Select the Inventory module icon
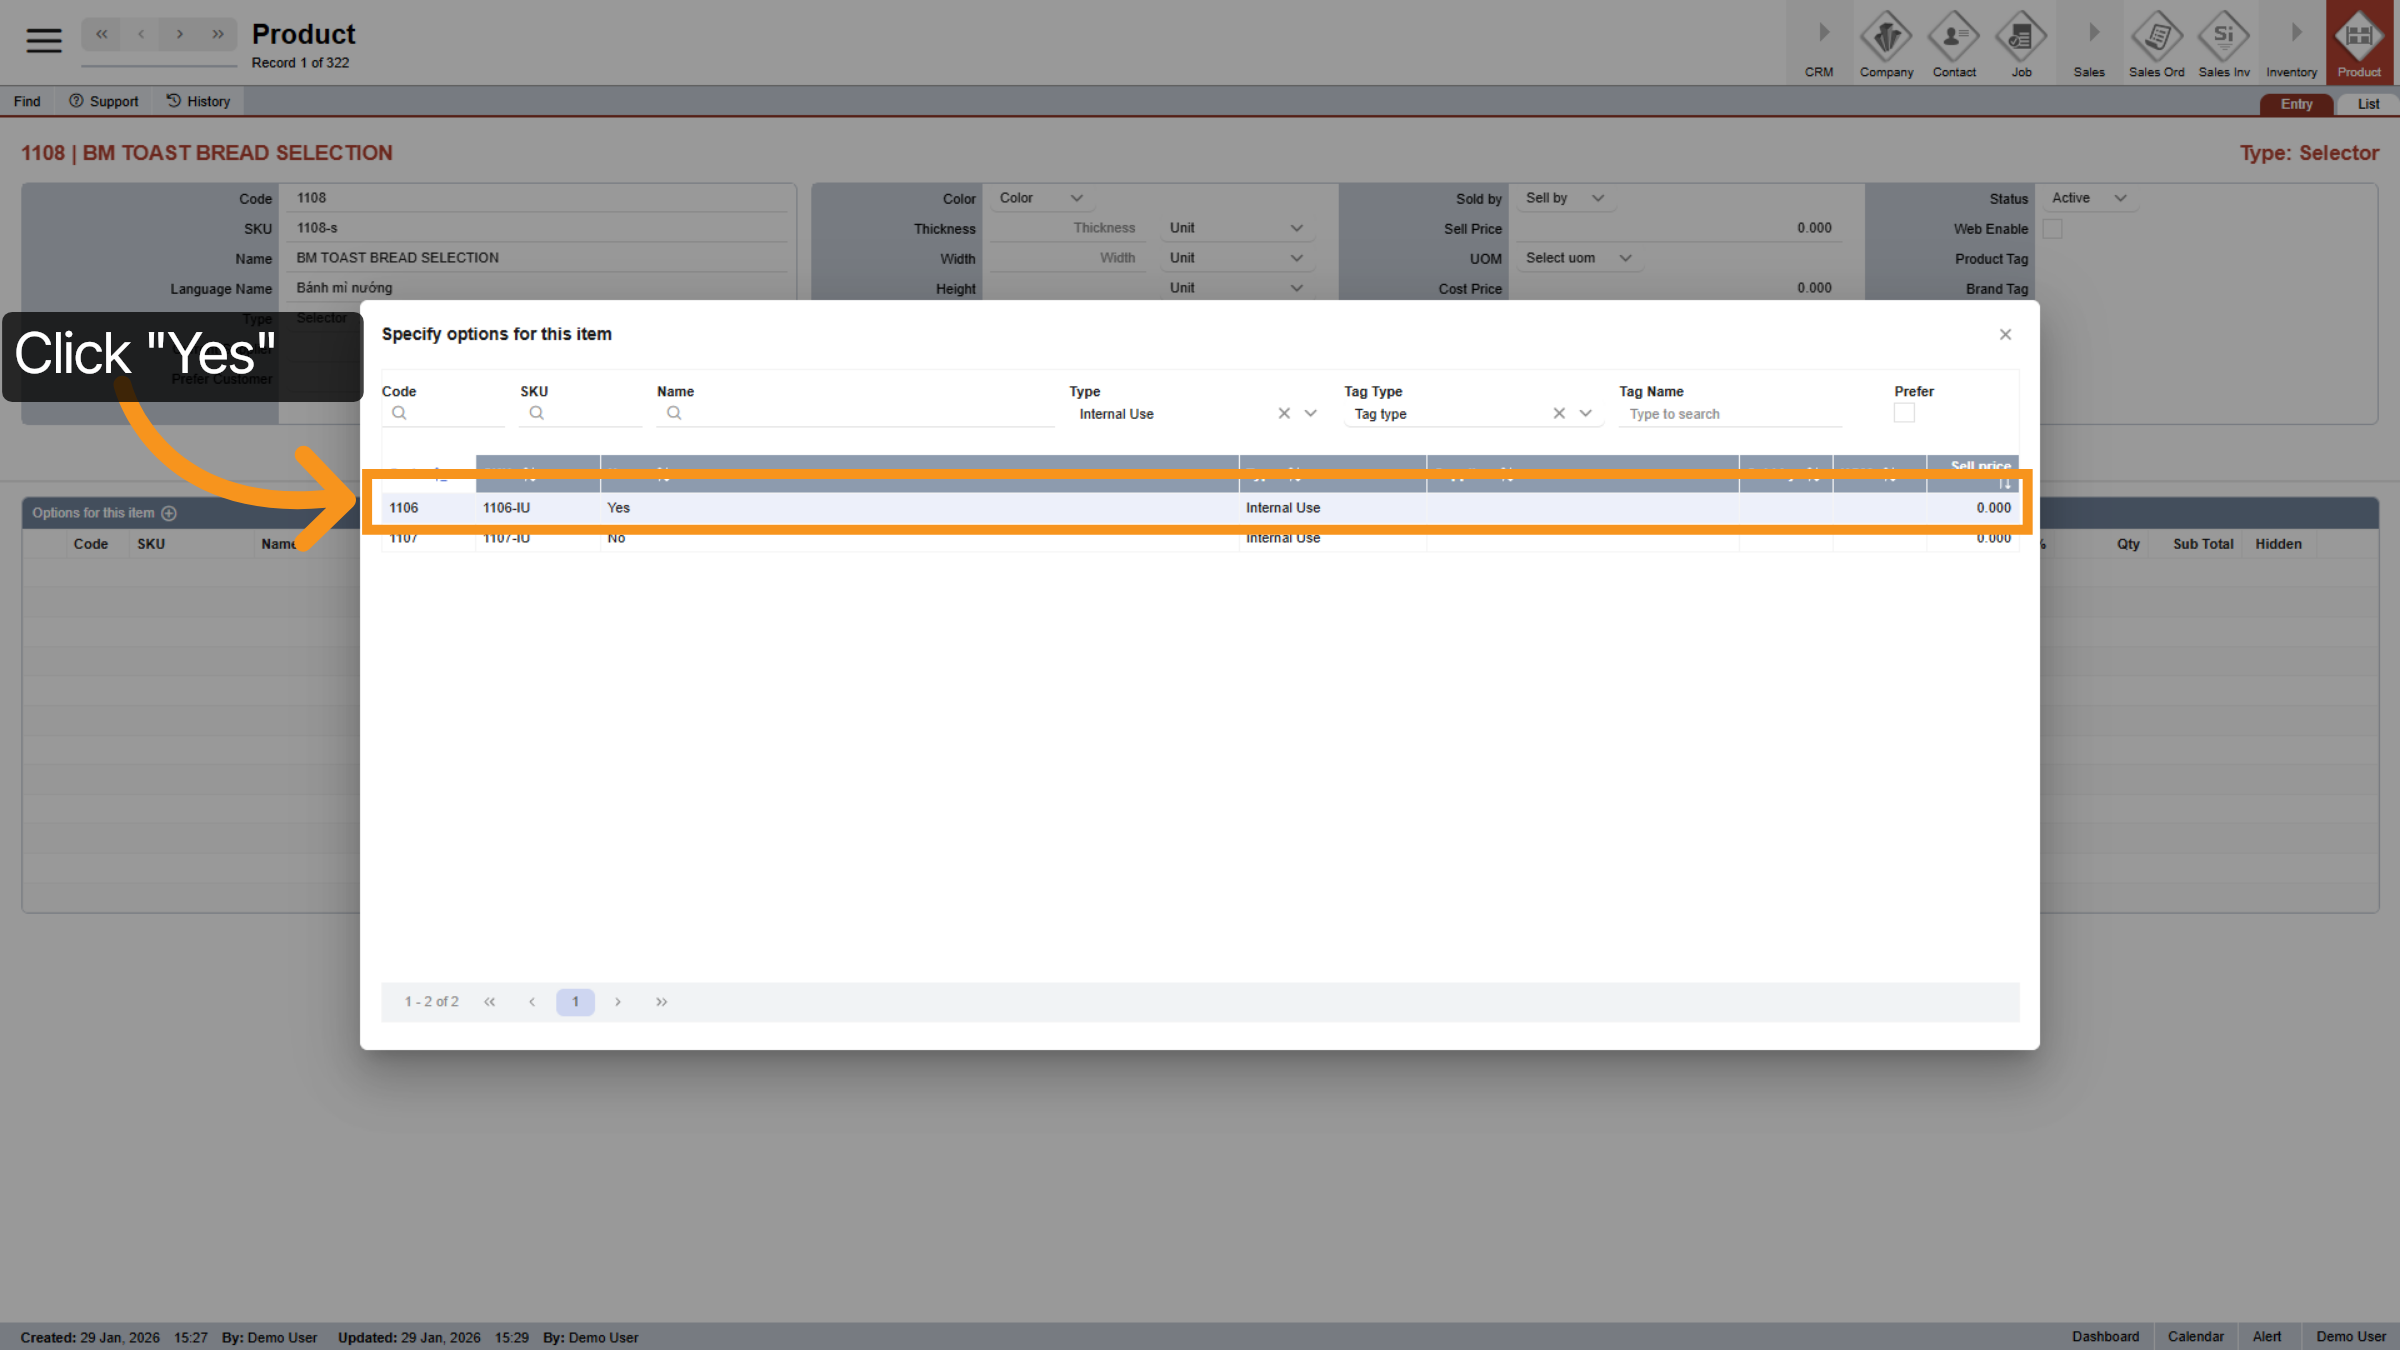Viewport: 2400px width, 1350px height. pos(2291,42)
